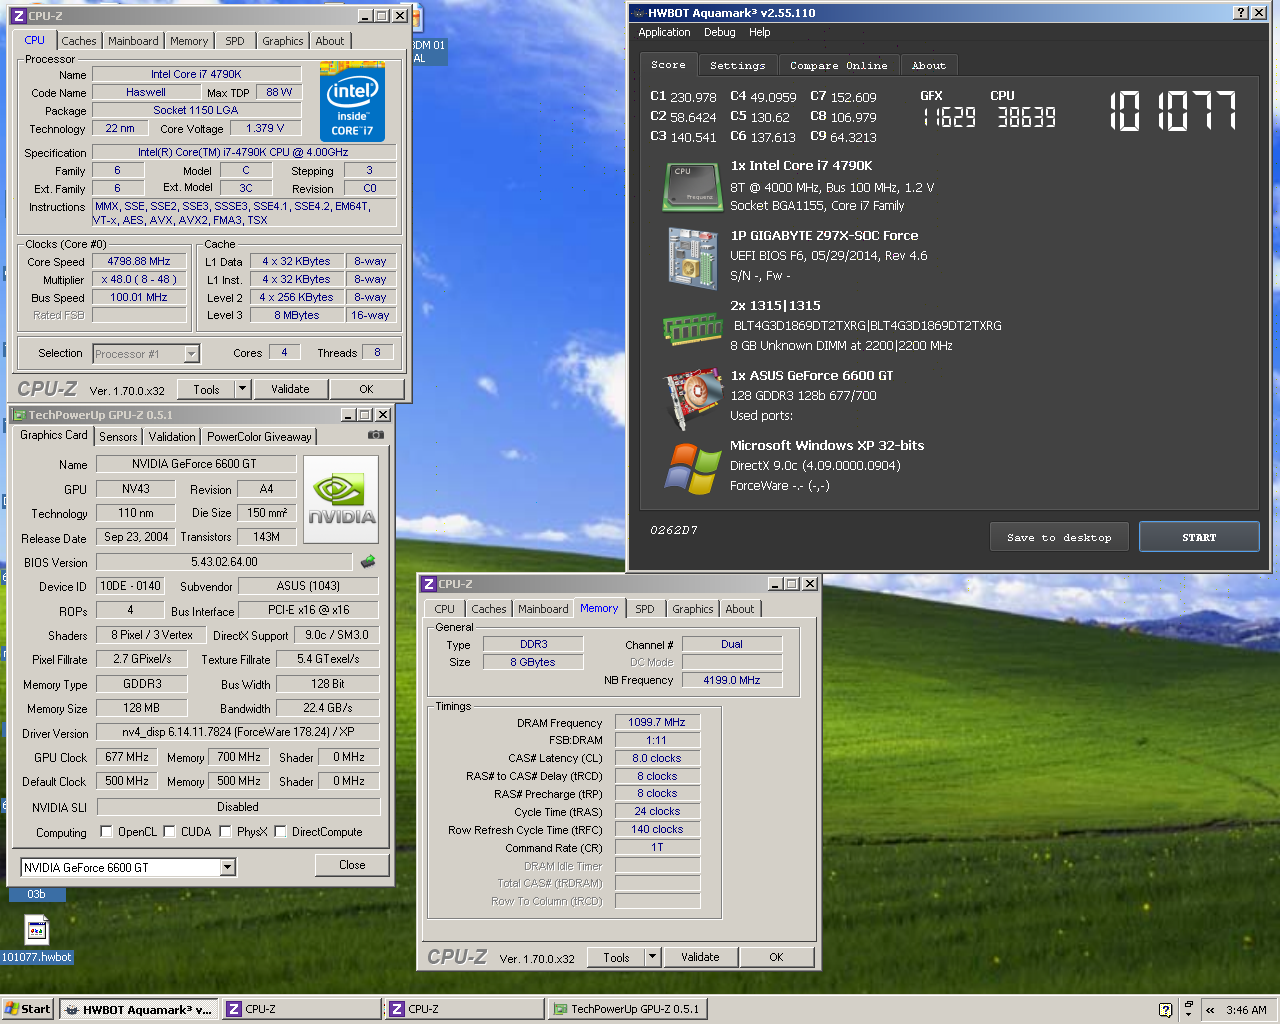Select the first CPU-Z taskbar button

(301, 1009)
